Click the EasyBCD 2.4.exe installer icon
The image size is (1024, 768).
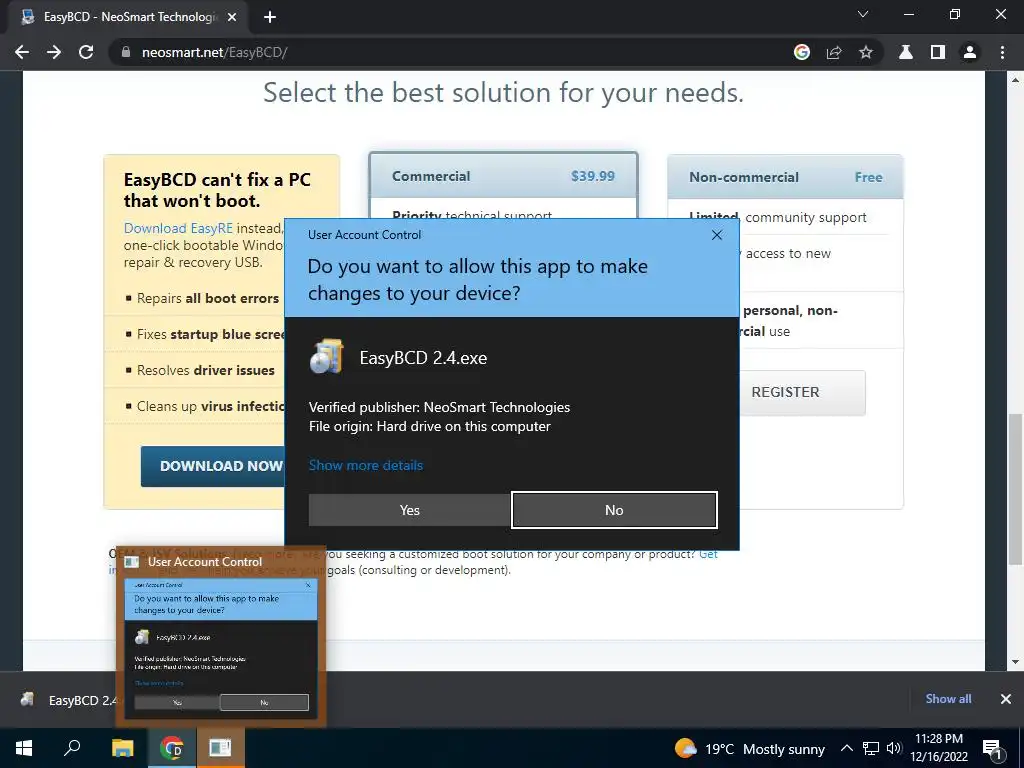pyautogui.click(x=327, y=357)
